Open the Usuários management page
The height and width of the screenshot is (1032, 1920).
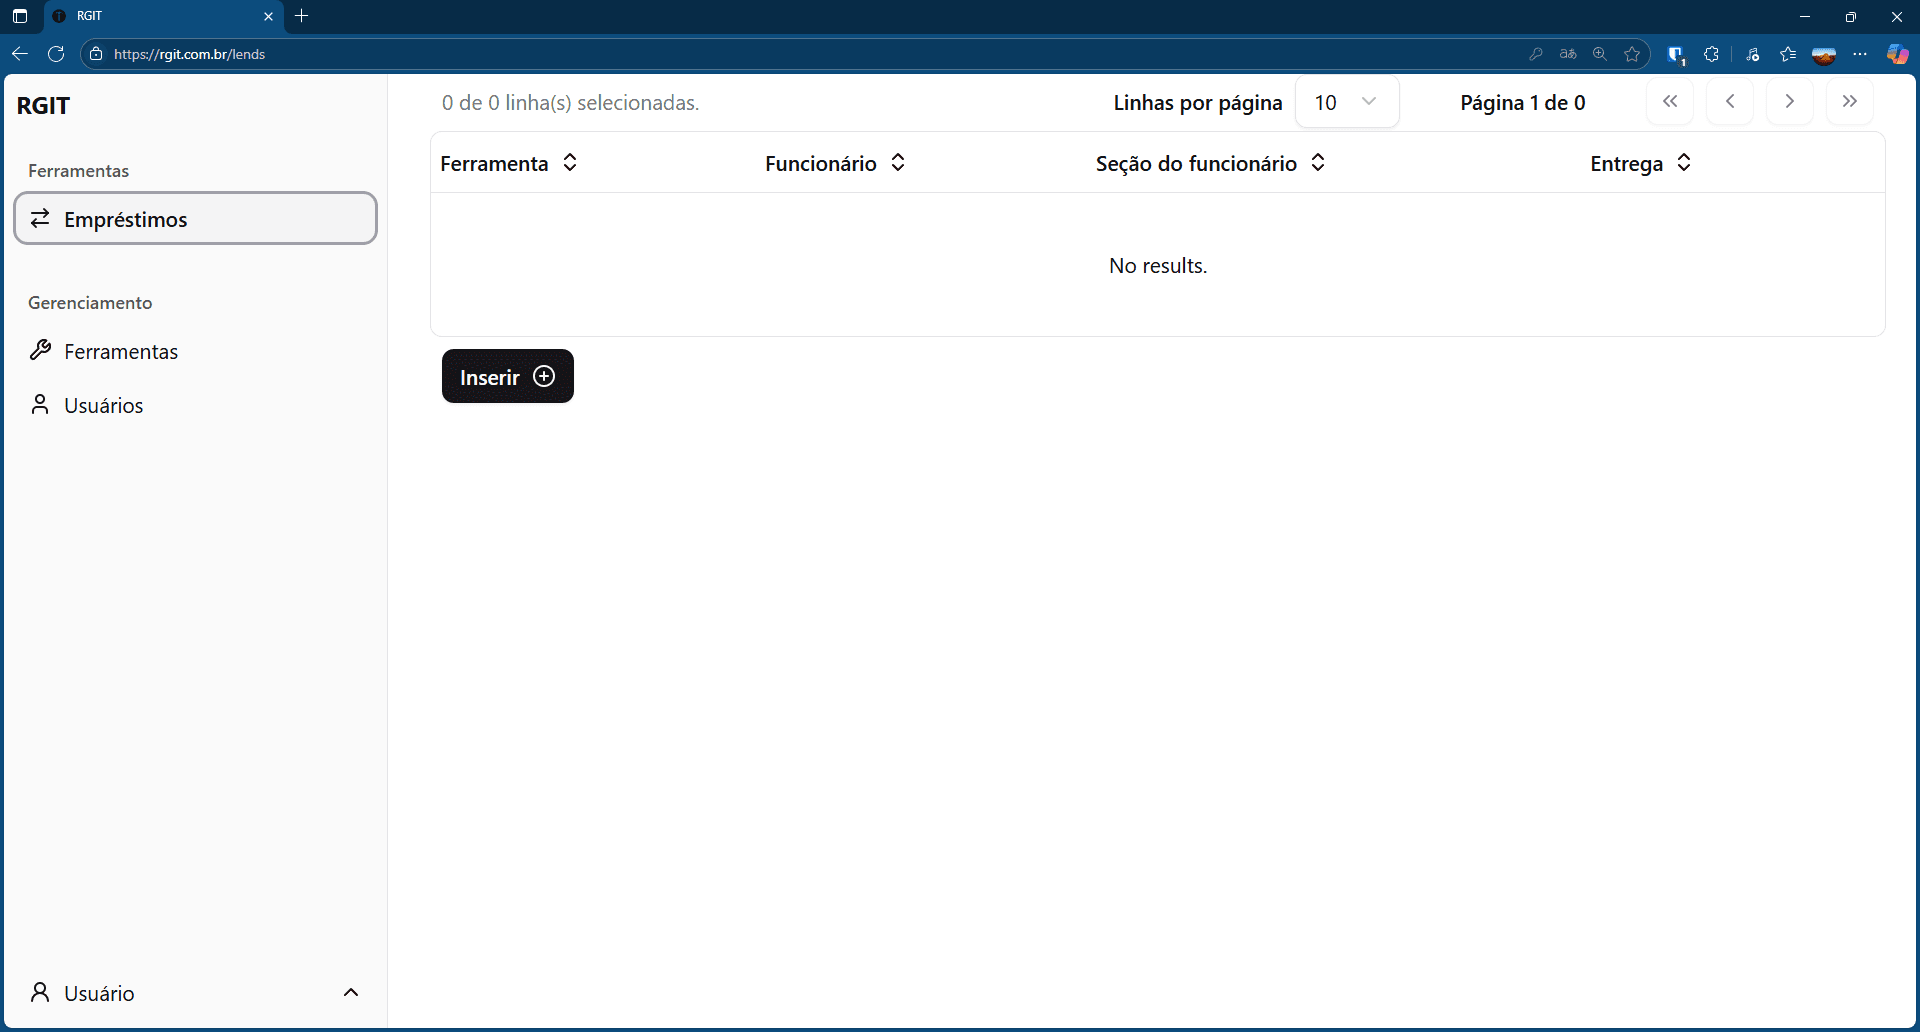(103, 406)
